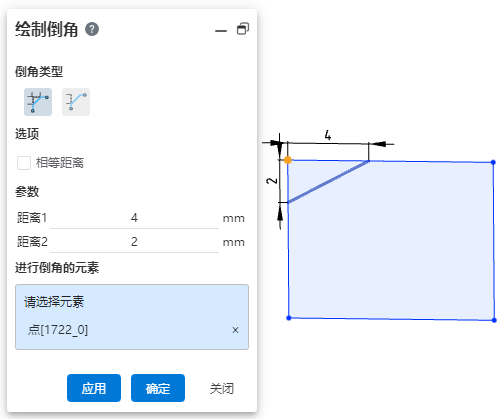Select the distance-angle chamfer type icon
The width and height of the screenshot is (504, 419).
pyautogui.click(x=76, y=102)
